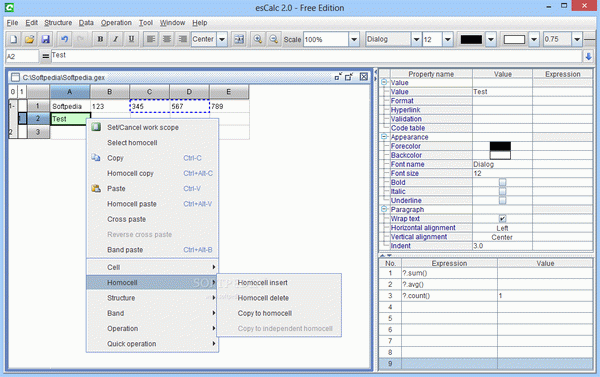Align text center in toolbar

tap(167, 39)
